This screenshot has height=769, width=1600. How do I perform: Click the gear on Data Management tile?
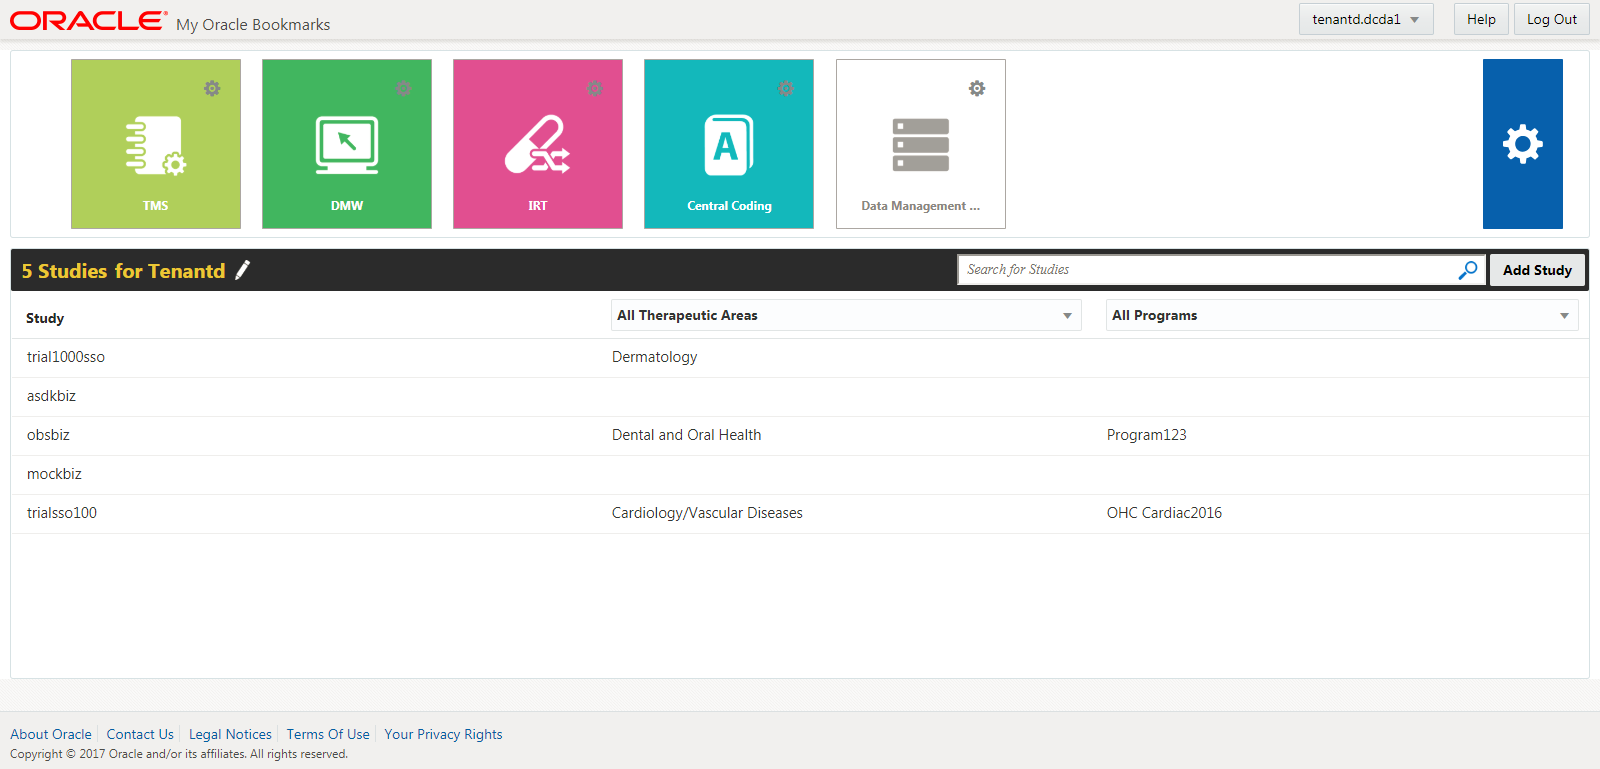[977, 88]
